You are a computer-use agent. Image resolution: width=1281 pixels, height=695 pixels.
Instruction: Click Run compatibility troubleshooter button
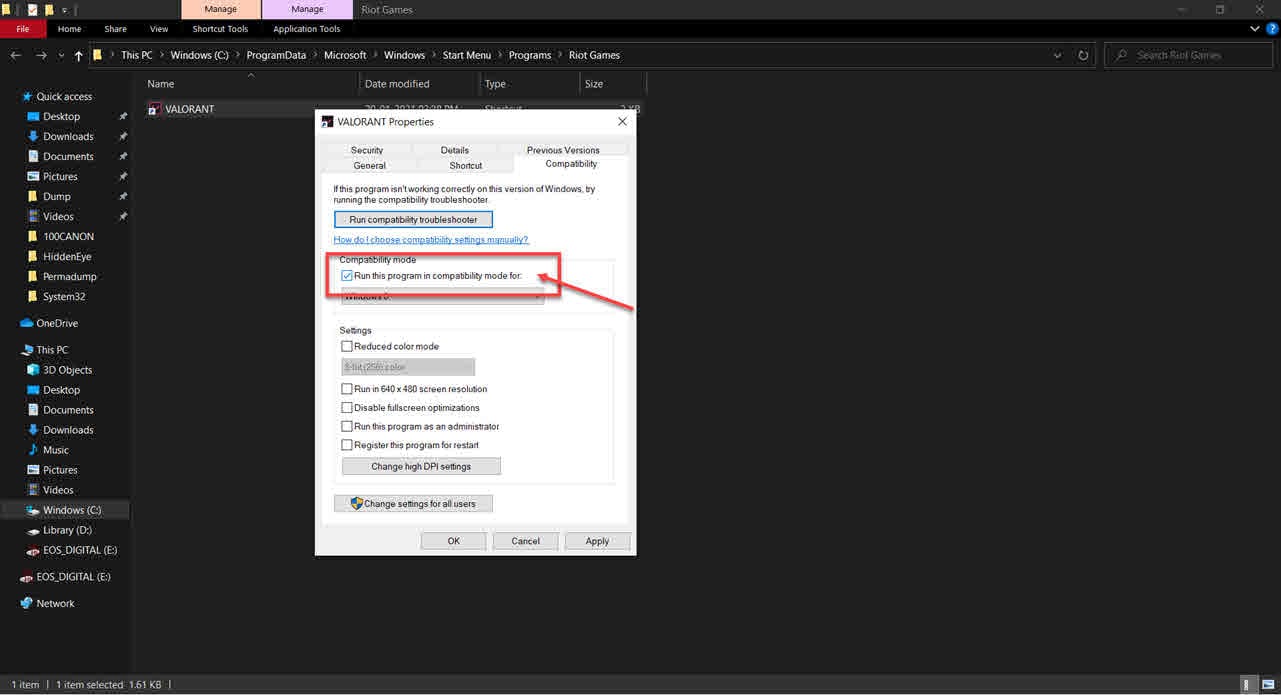(413, 220)
